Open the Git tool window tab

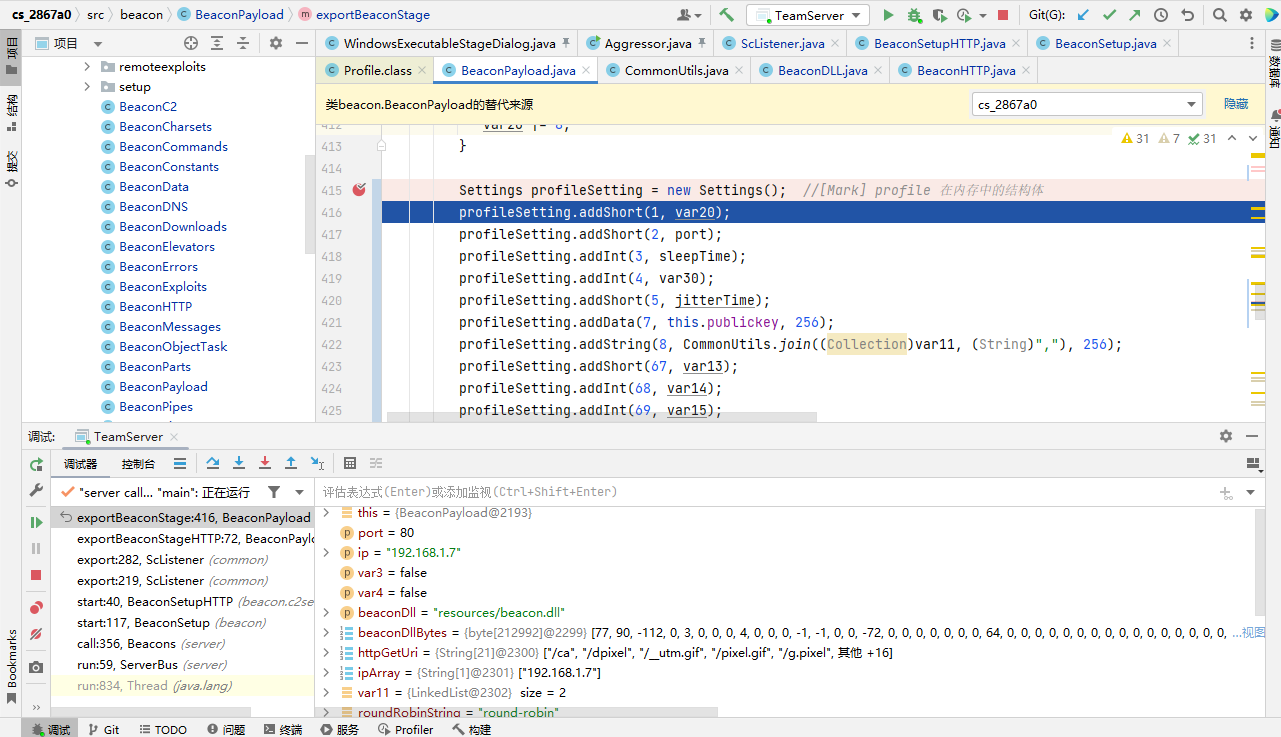click(102, 730)
